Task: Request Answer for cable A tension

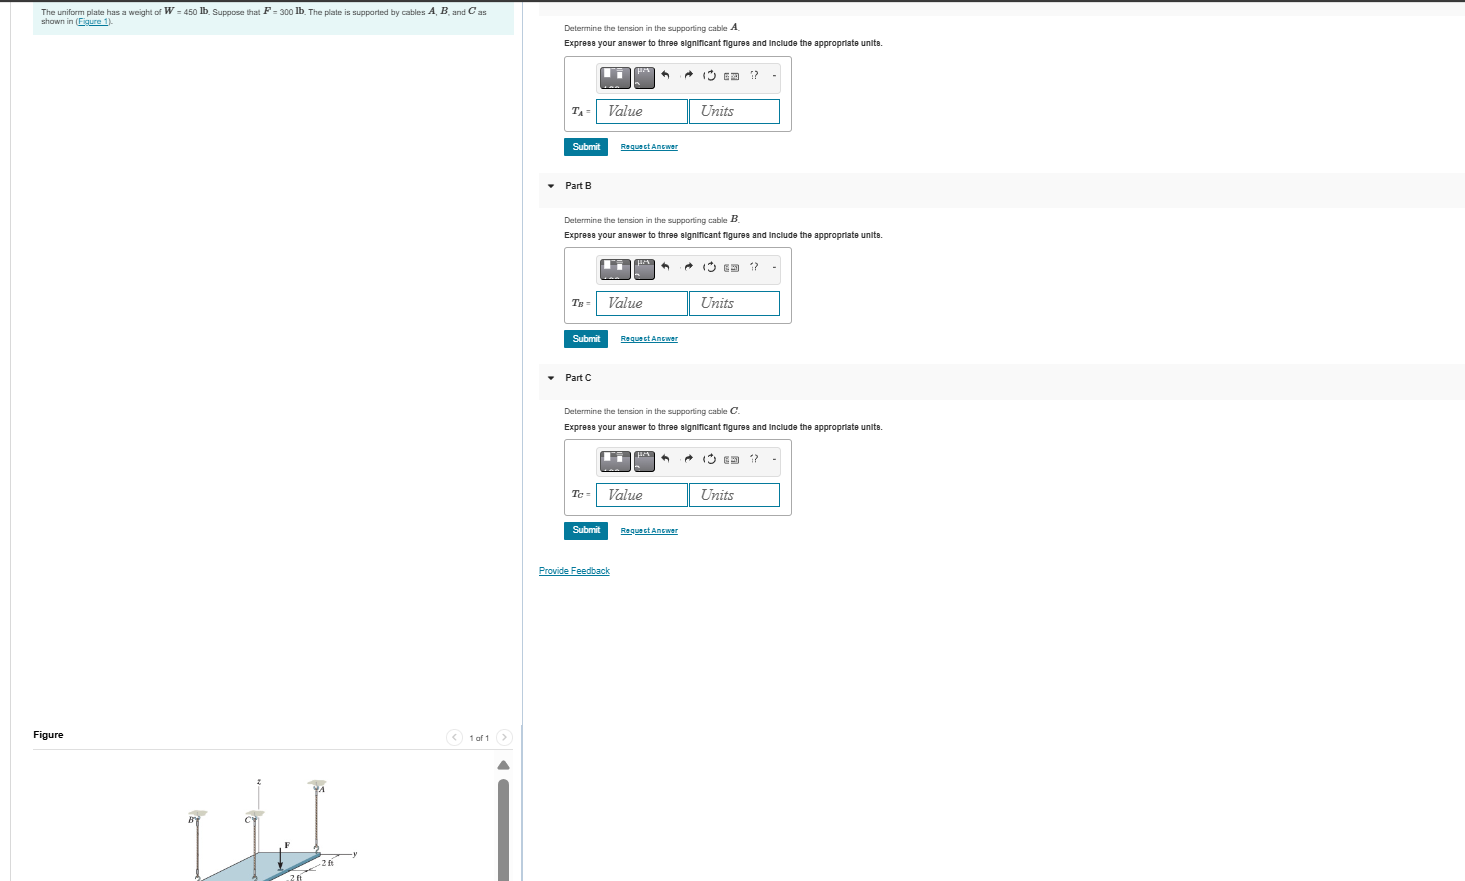Action: point(649,147)
